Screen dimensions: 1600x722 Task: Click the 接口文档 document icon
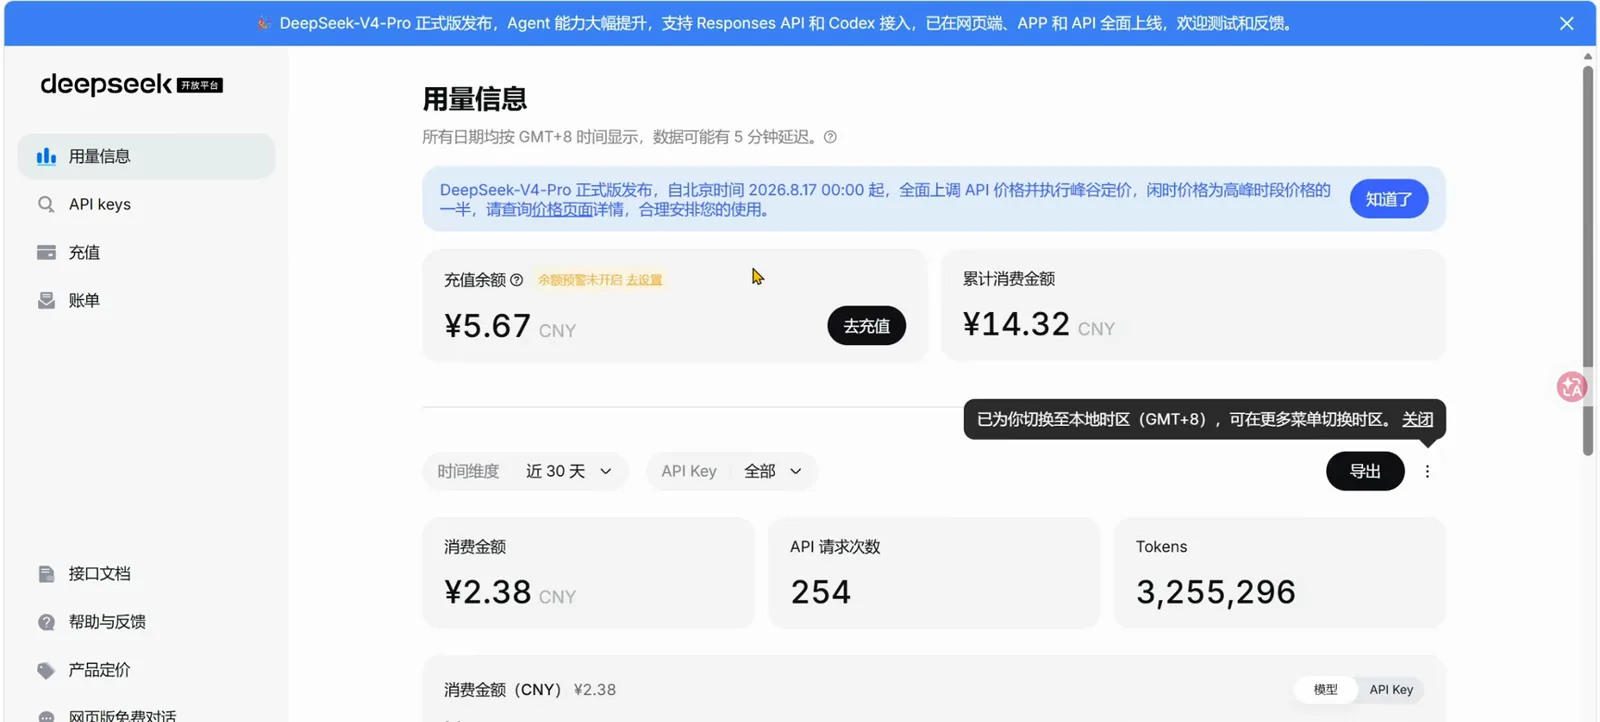pyautogui.click(x=46, y=574)
